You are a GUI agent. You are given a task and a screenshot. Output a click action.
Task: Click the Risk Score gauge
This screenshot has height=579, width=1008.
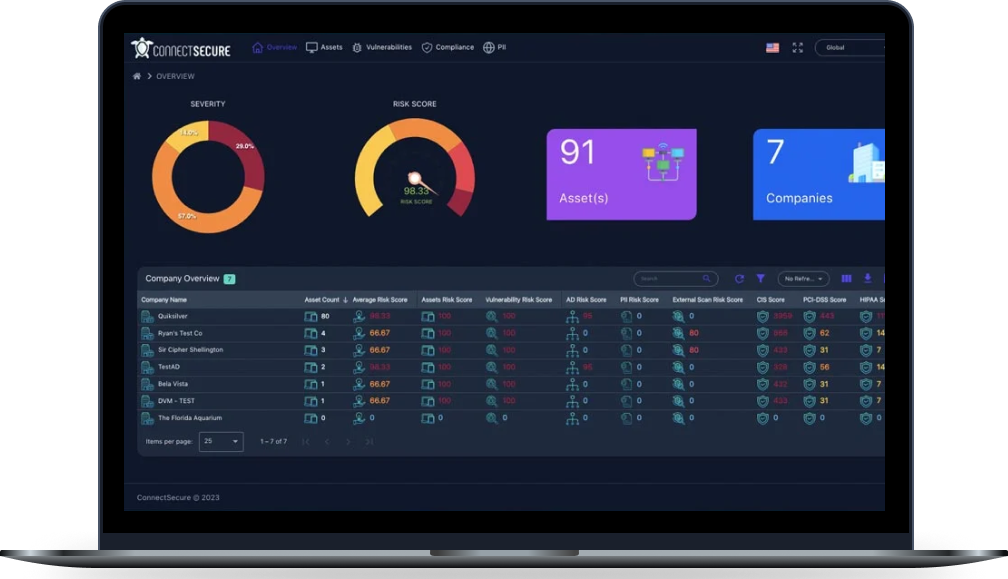[x=415, y=168]
